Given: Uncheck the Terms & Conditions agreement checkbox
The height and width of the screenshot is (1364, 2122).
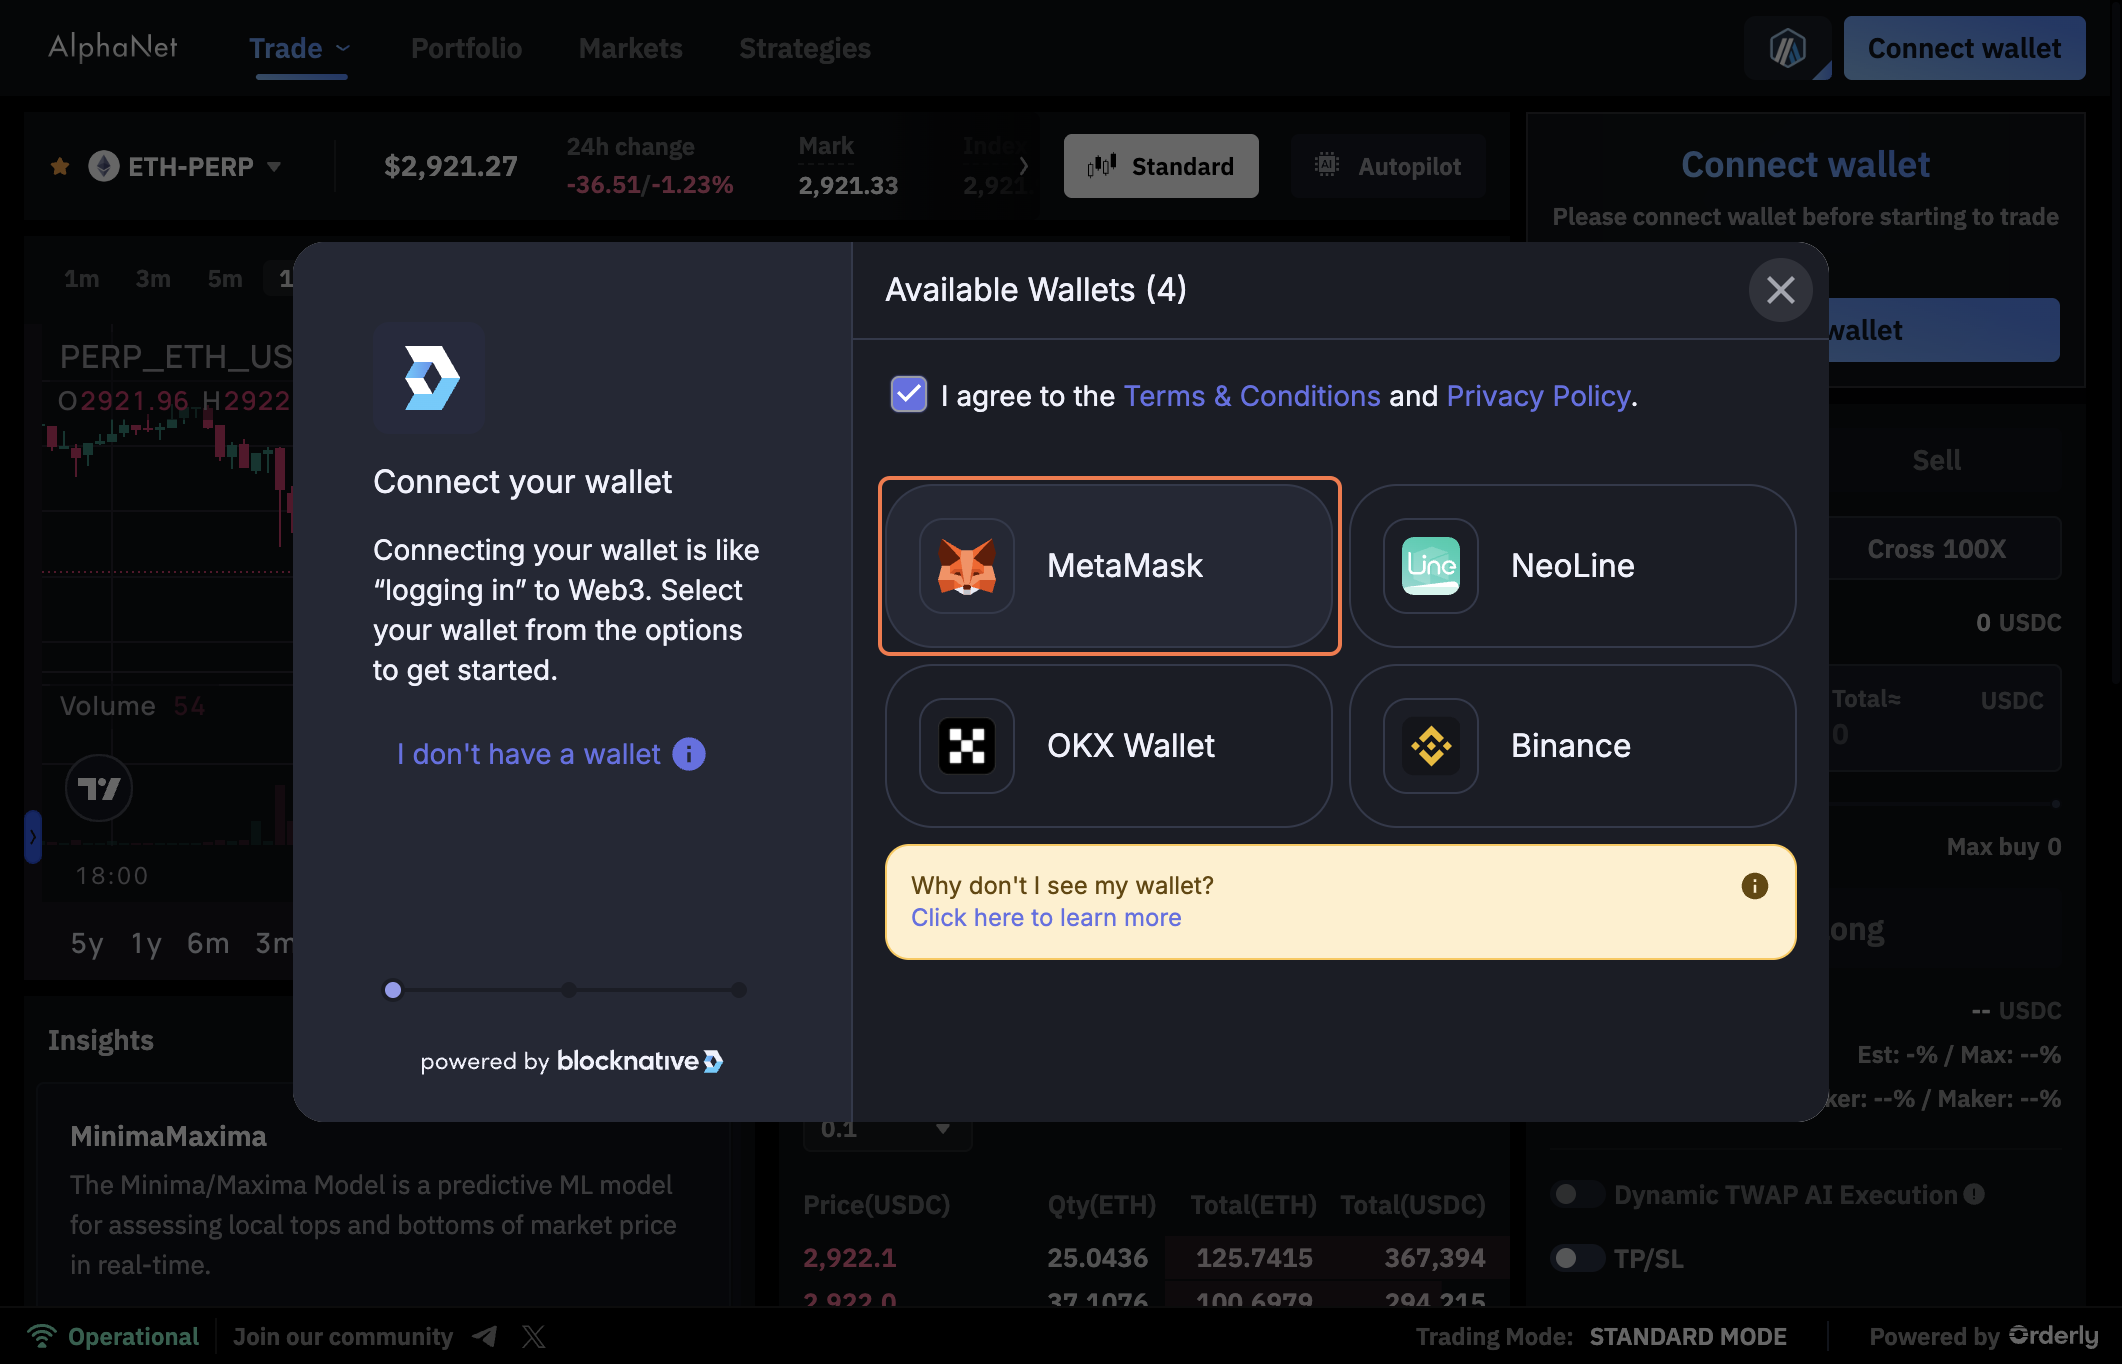Looking at the screenshot, I should [x=909, y=395].
